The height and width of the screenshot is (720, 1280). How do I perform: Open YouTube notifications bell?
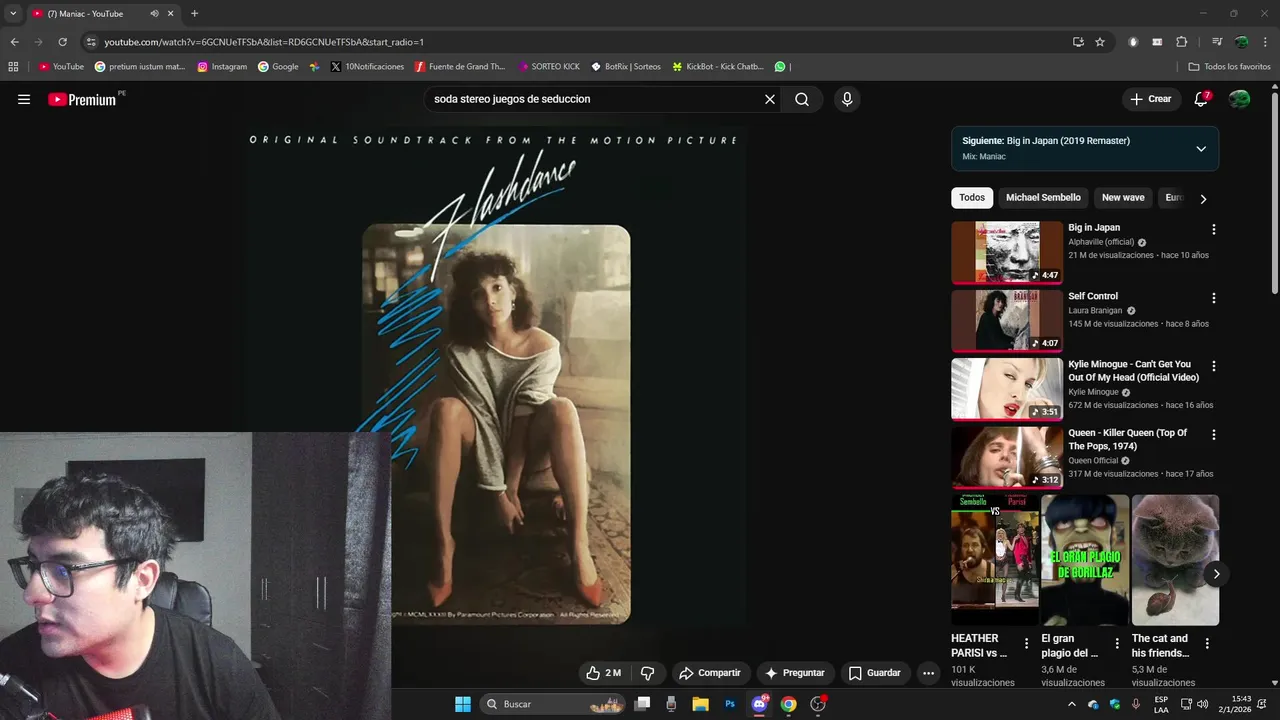tap(1201, 99)
